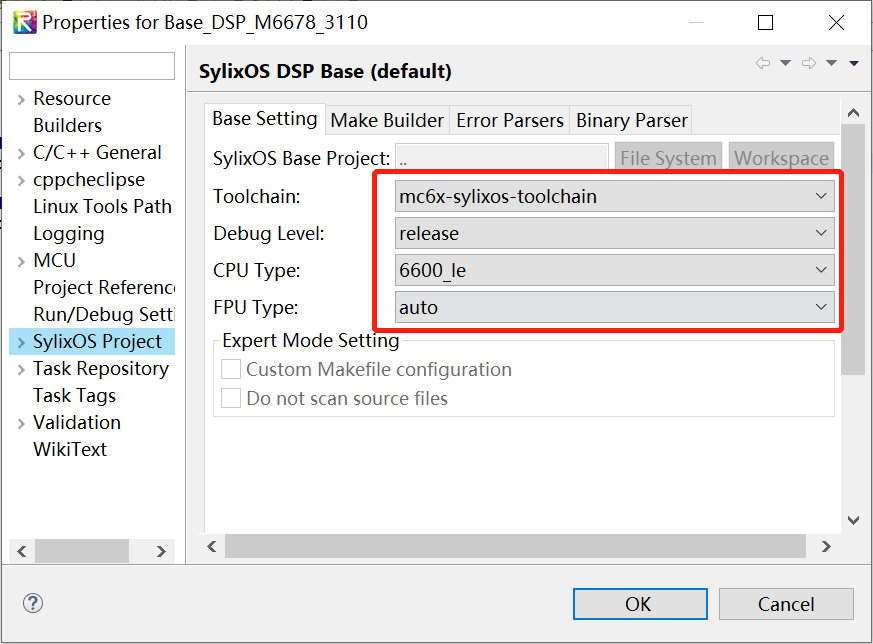The width and height of the screenshot is (873, 644).
Task: Toggle Custom Makefile configuration checkbox
Action: [x=230, y=369]
